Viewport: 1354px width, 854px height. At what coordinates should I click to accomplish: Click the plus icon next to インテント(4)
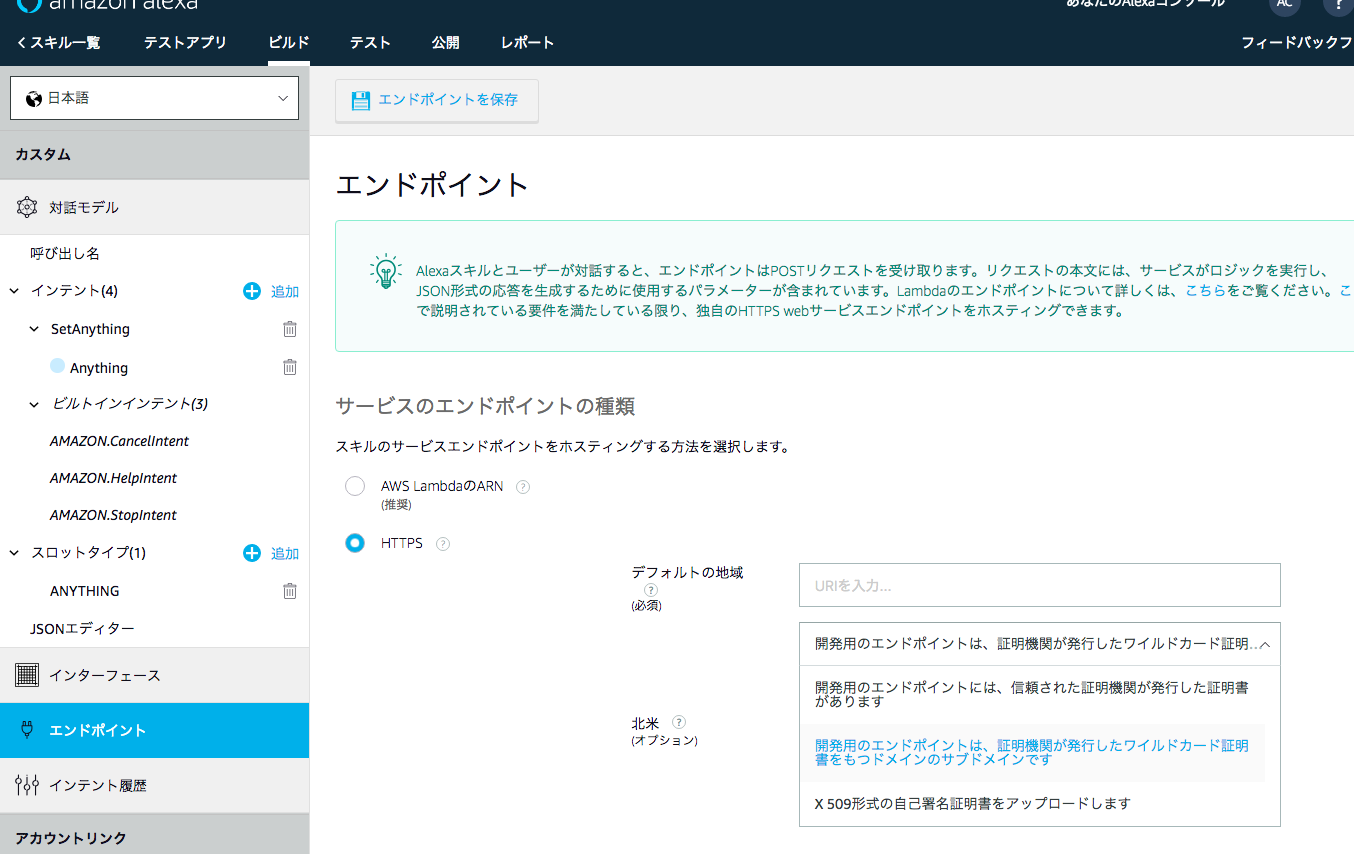tap(252, 291)
